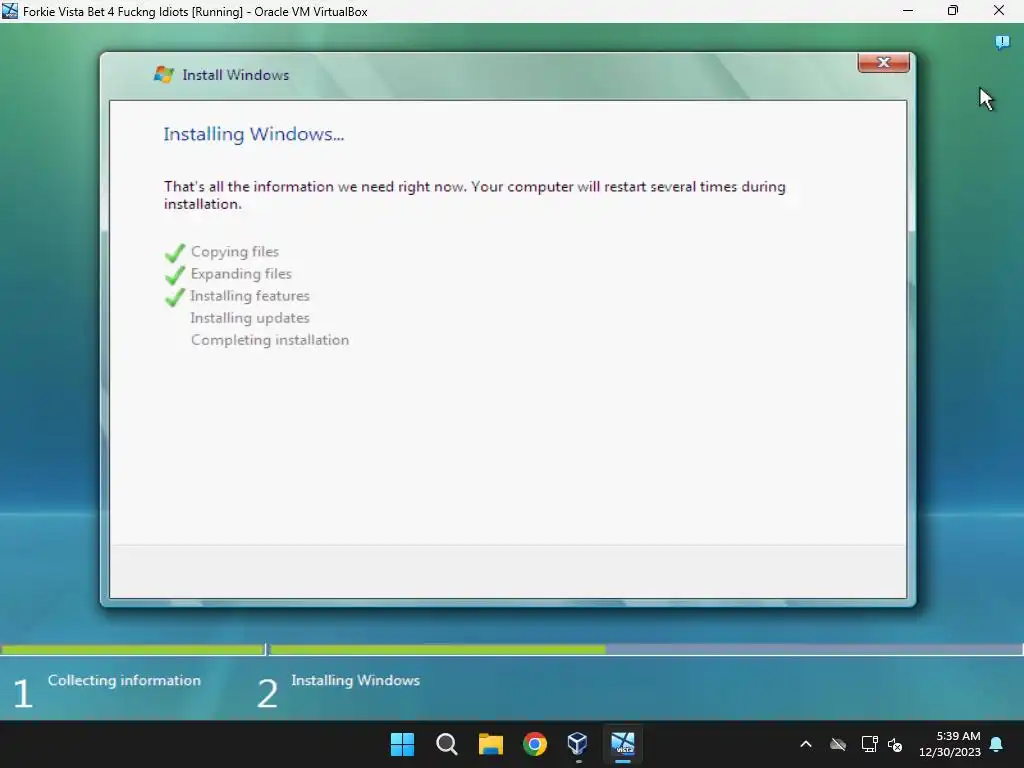Click the 'Installing updates' step text
The height and width of the screenshot is (768, 1024).
249,318
